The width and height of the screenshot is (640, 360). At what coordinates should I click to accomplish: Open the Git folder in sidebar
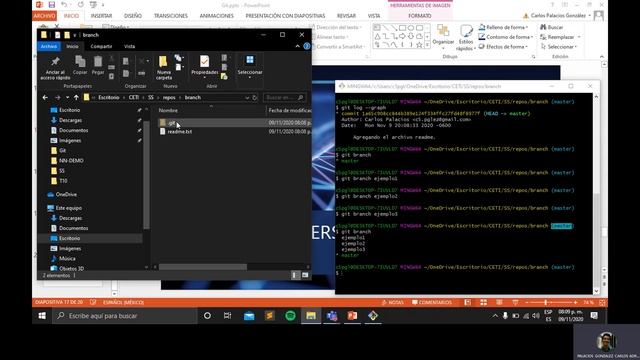point(62,151)
